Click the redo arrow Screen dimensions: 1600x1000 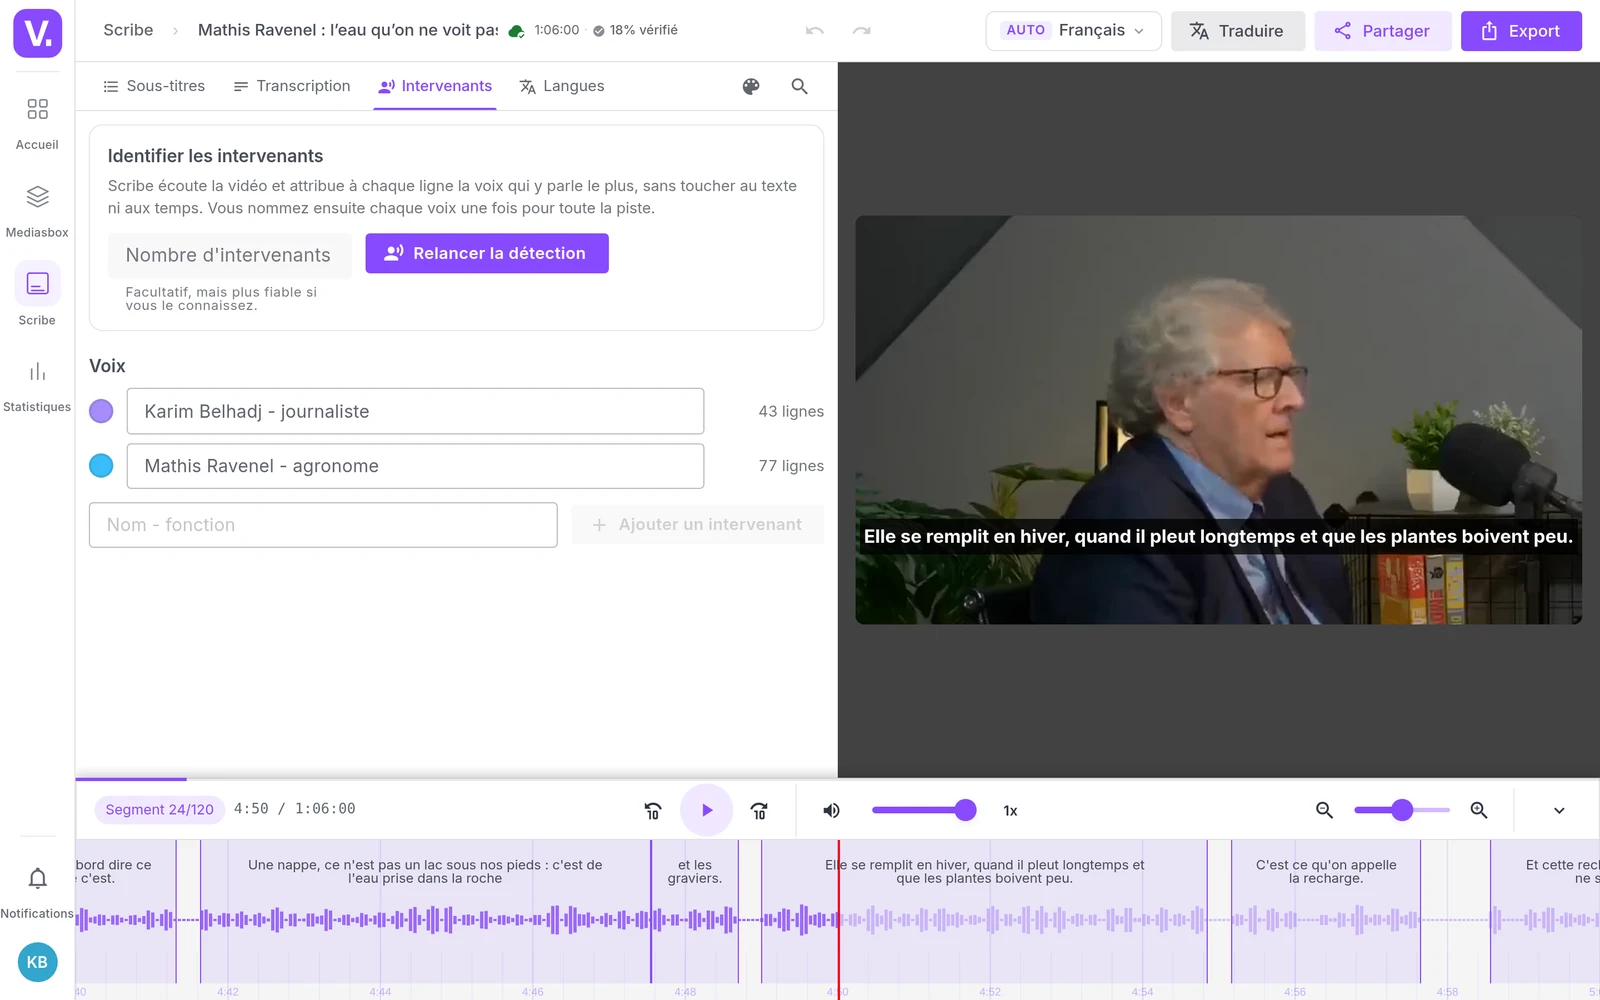point(861,31)
